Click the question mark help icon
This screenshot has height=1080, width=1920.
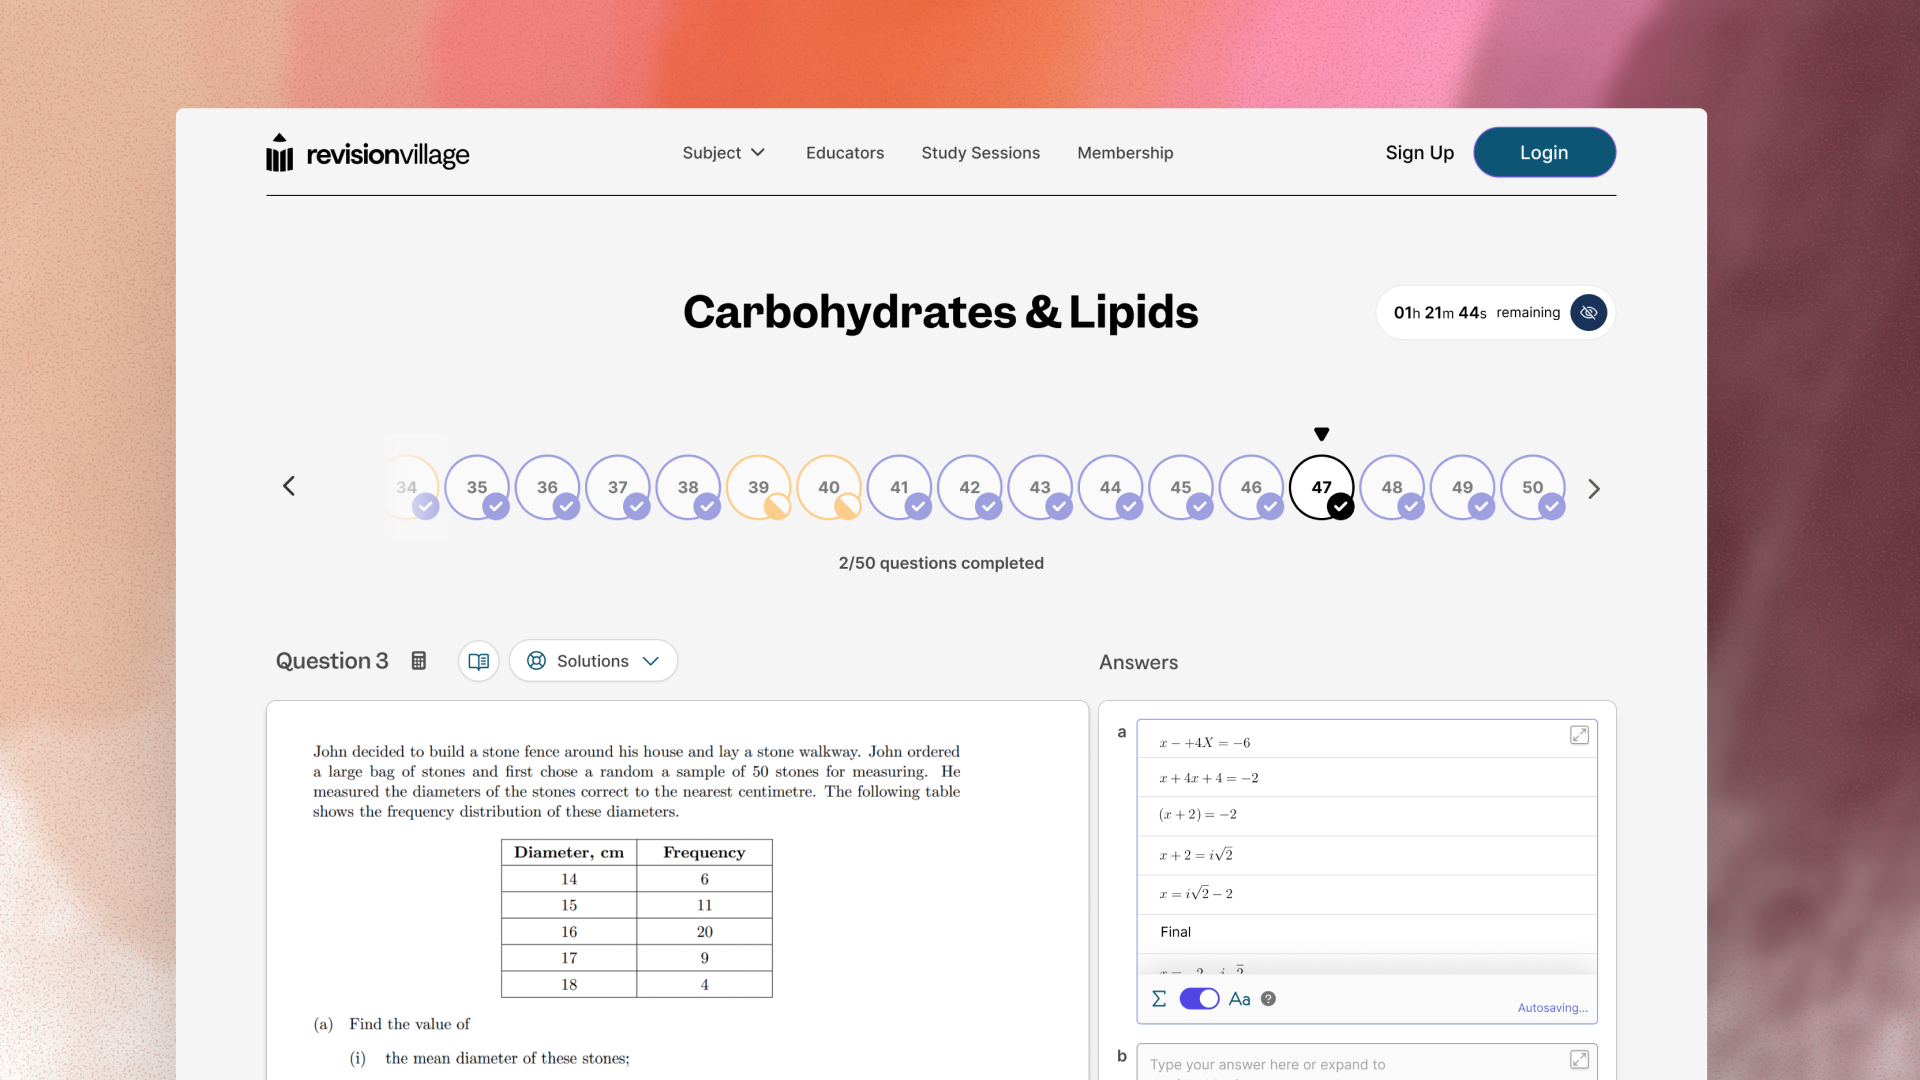click(x=1268, y=999)
